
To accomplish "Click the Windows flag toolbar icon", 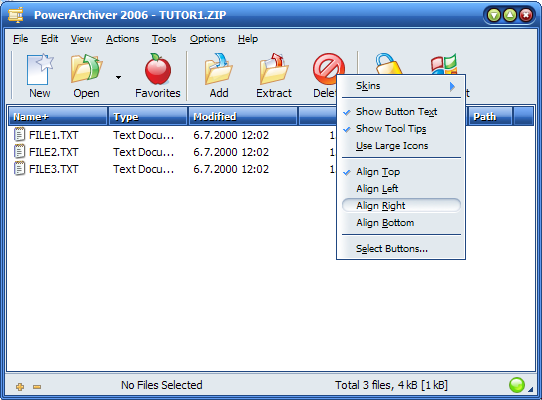I will (x=444, y=64).
